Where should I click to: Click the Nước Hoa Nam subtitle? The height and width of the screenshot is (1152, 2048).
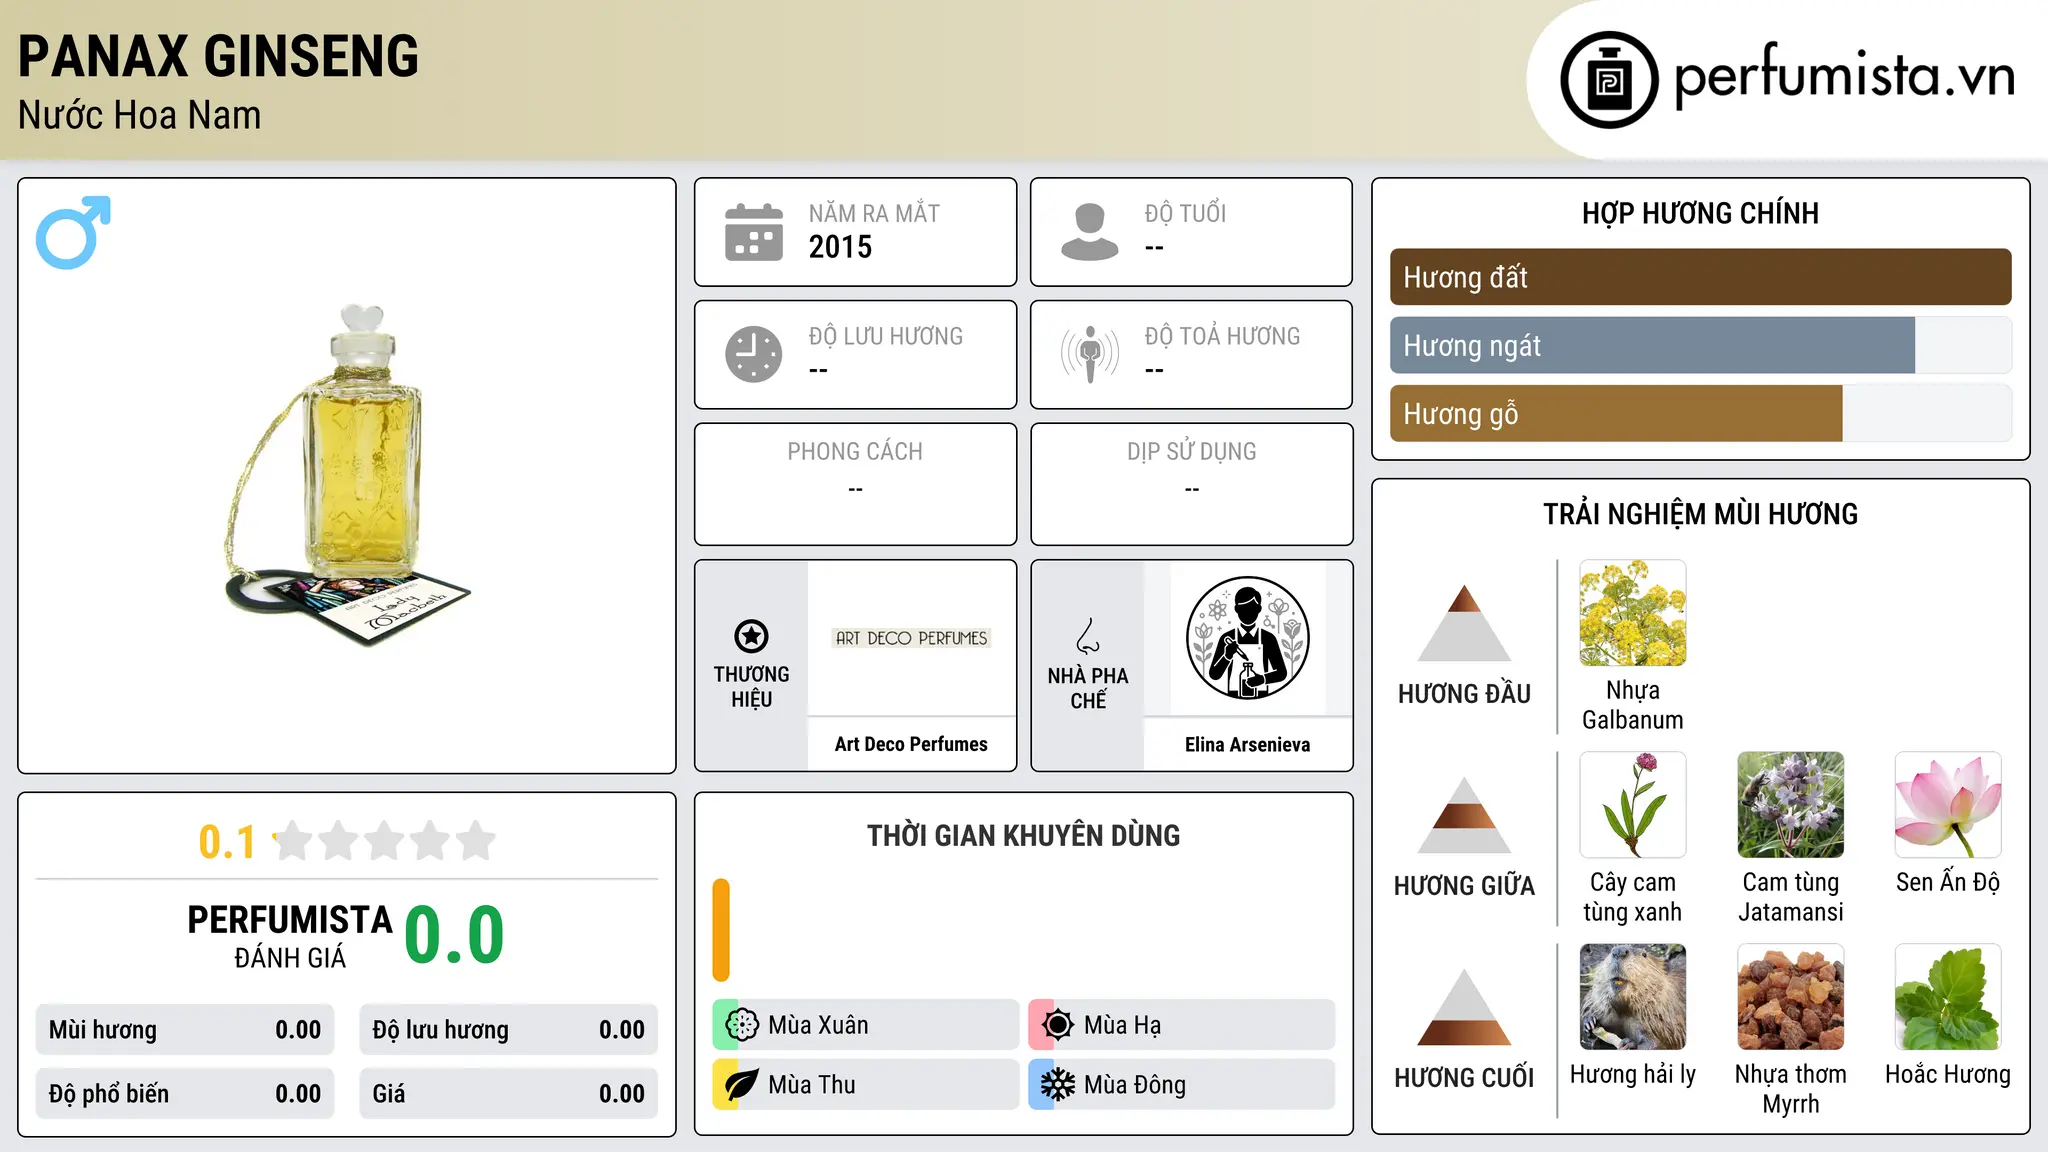(139, 115)
